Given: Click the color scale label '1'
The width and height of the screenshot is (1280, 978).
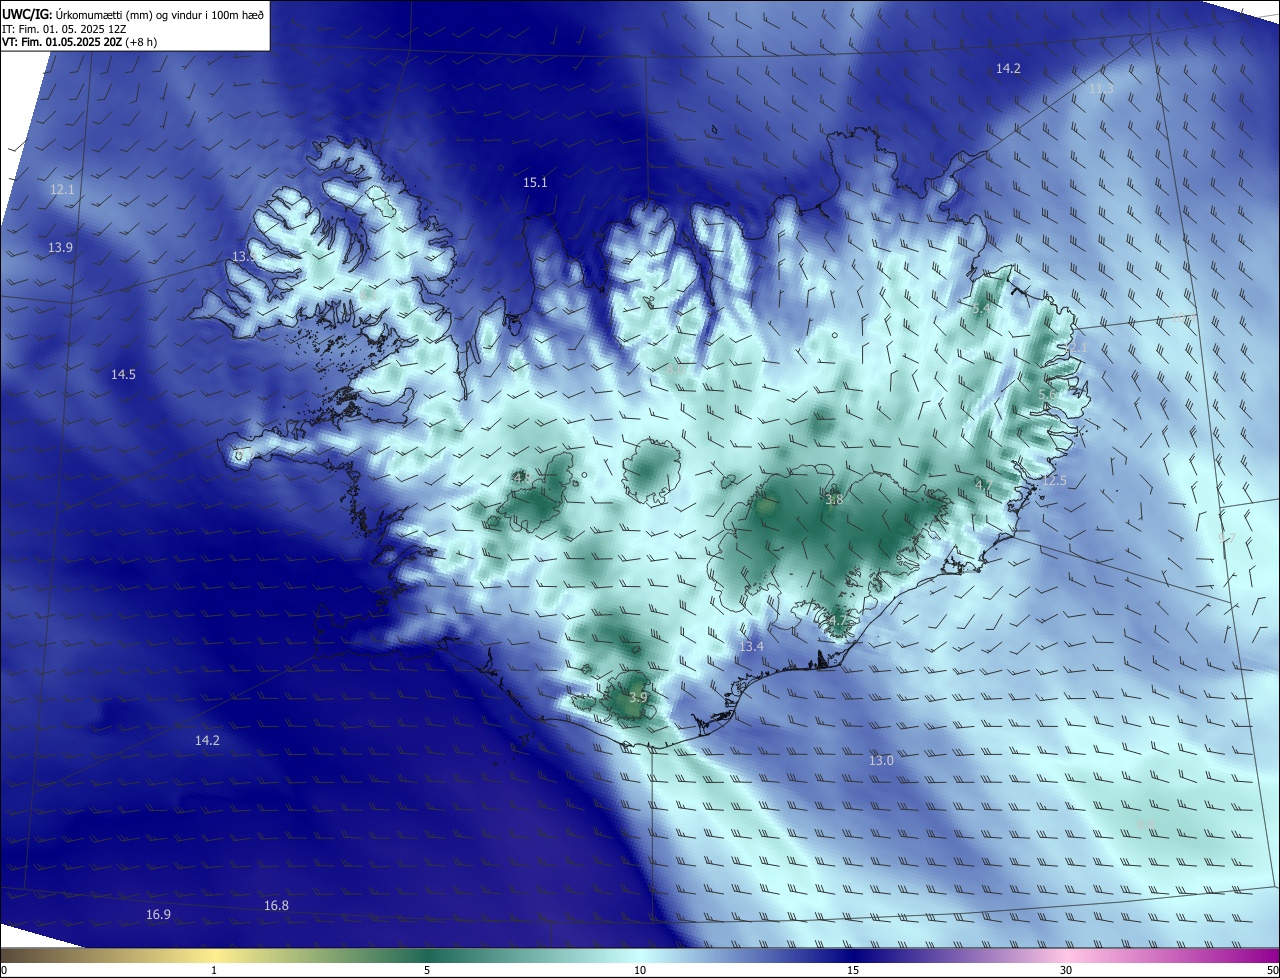Looking at the screenshot, I should [x=214, y=970].
